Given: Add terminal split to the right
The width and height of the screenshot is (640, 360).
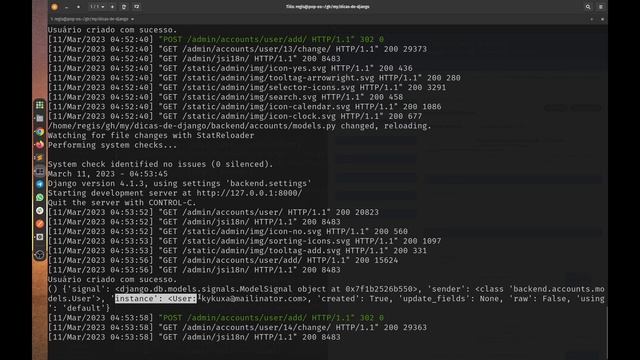Looking at the screenshot, I should (x=124, y=7).
